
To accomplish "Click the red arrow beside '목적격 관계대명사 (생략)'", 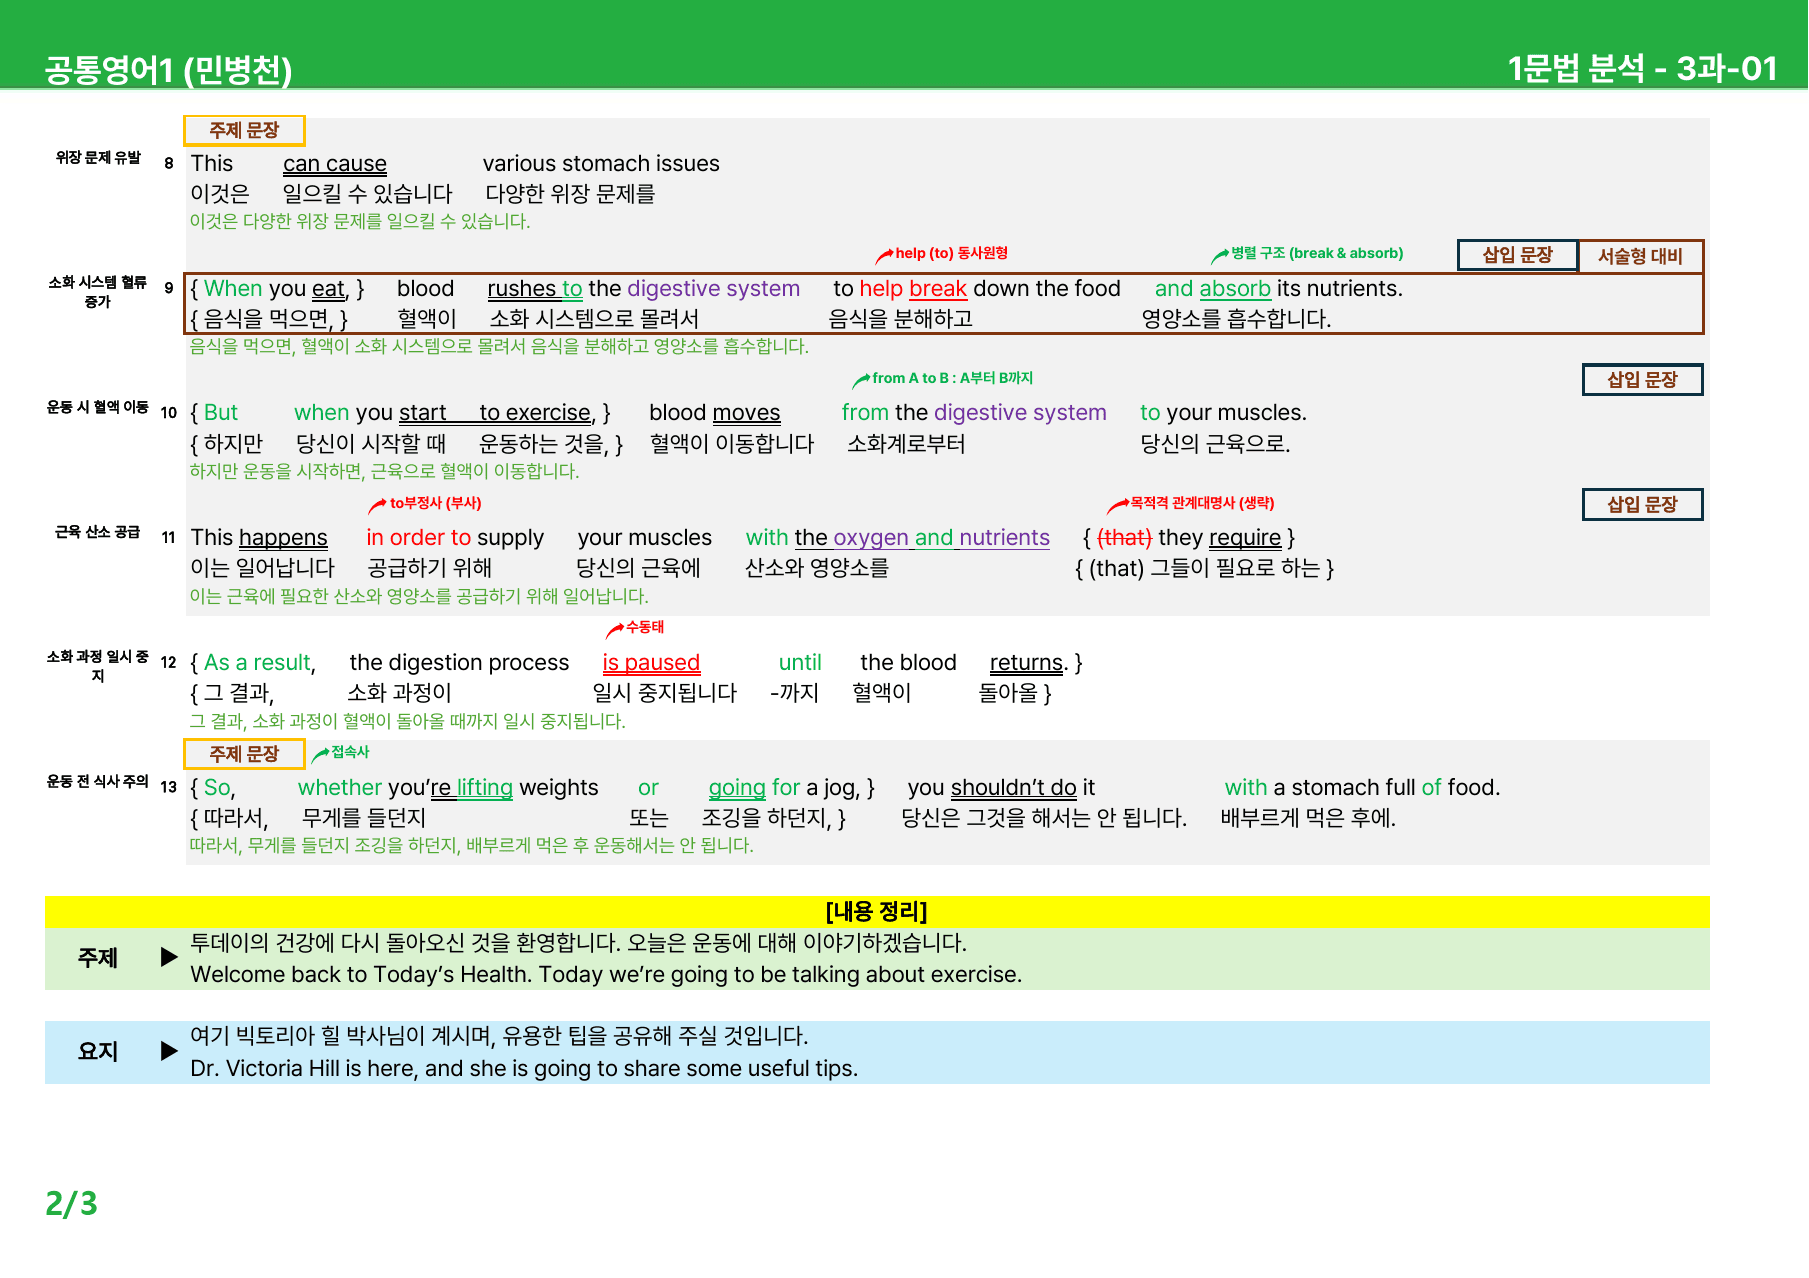I will tap(1117, 506).
